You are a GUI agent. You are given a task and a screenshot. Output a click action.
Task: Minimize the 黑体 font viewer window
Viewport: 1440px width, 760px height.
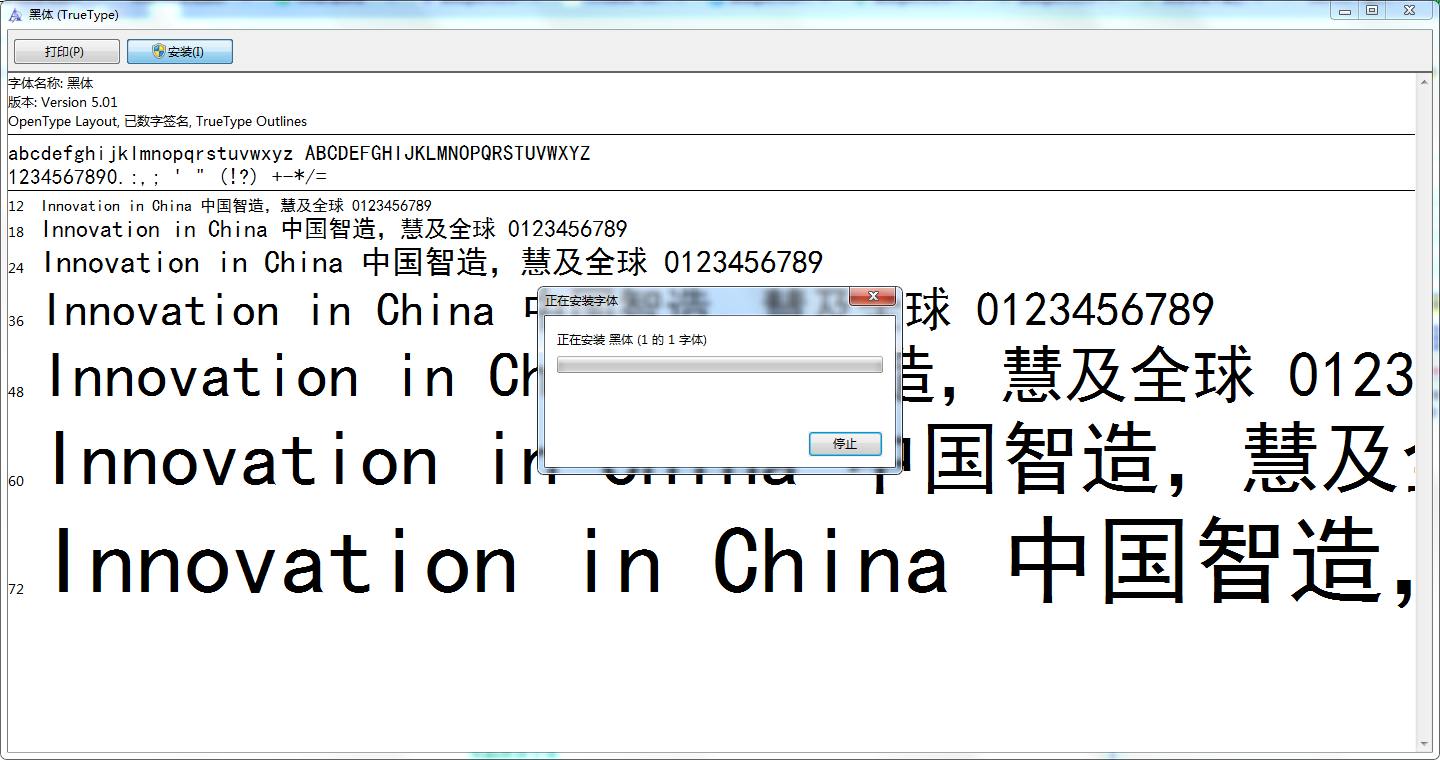(x=1346, y=11)
